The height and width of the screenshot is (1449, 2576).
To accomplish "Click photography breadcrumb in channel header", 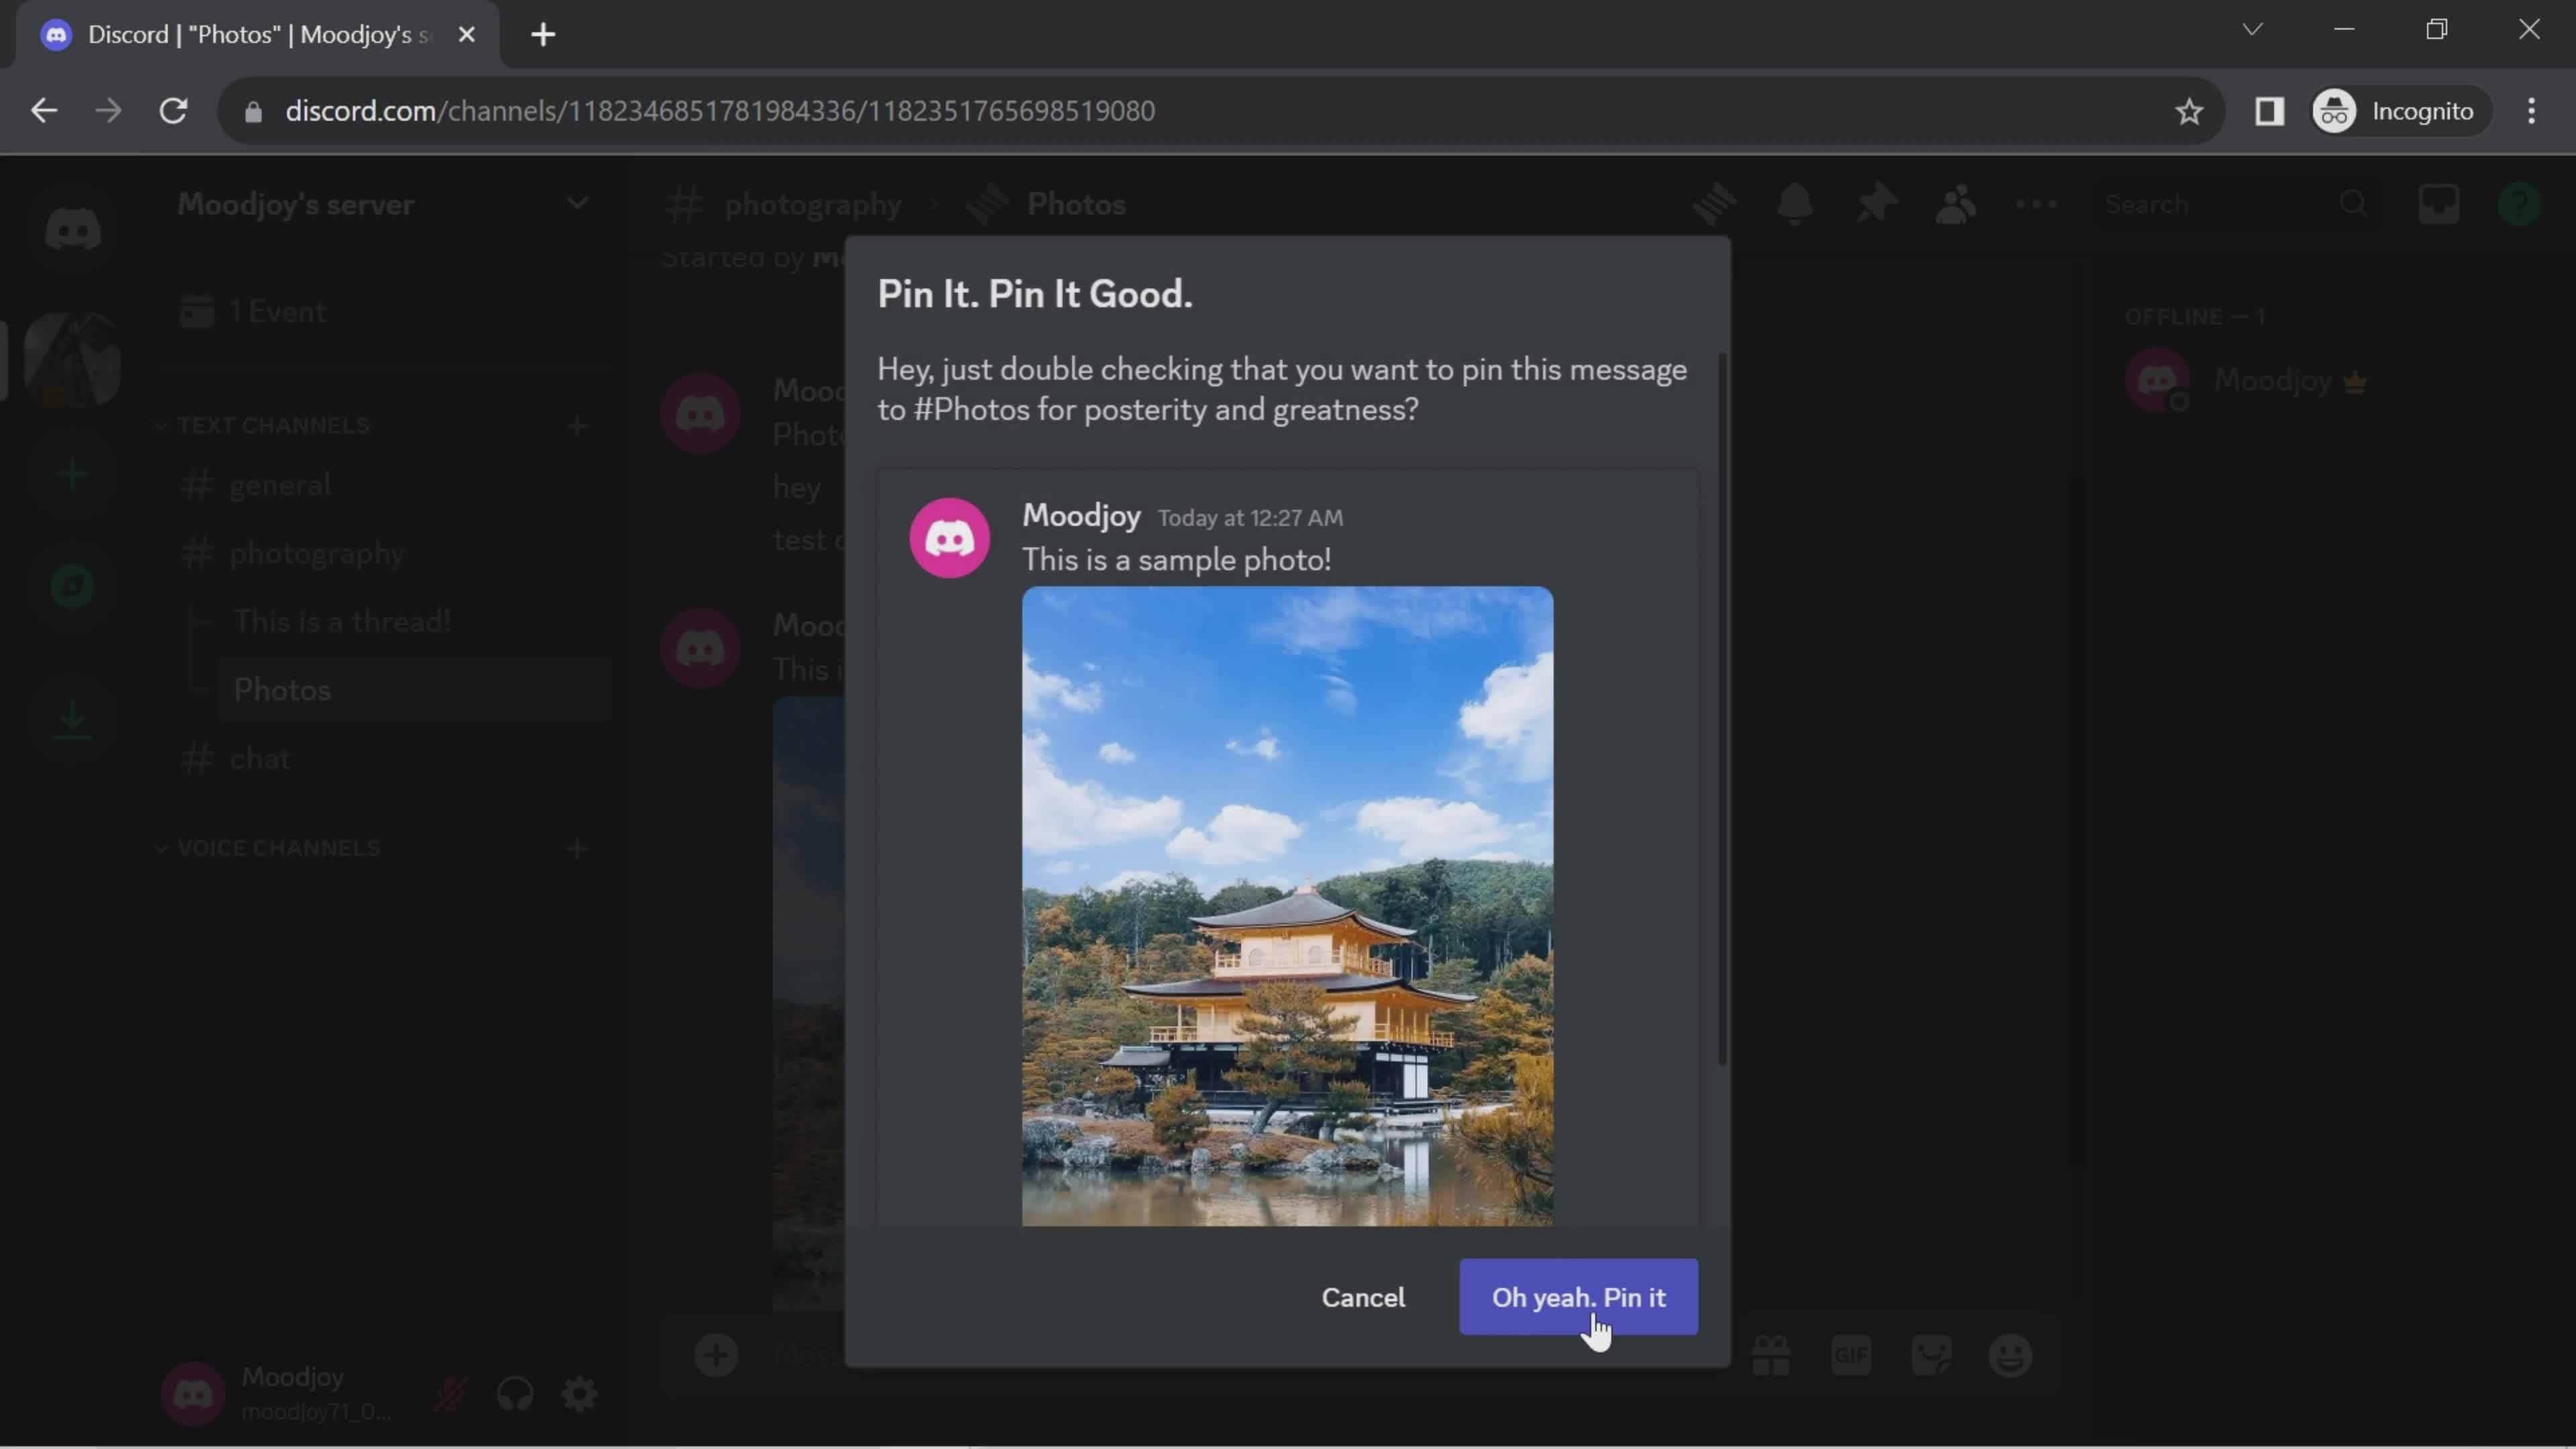I will (x=812, y=204).
